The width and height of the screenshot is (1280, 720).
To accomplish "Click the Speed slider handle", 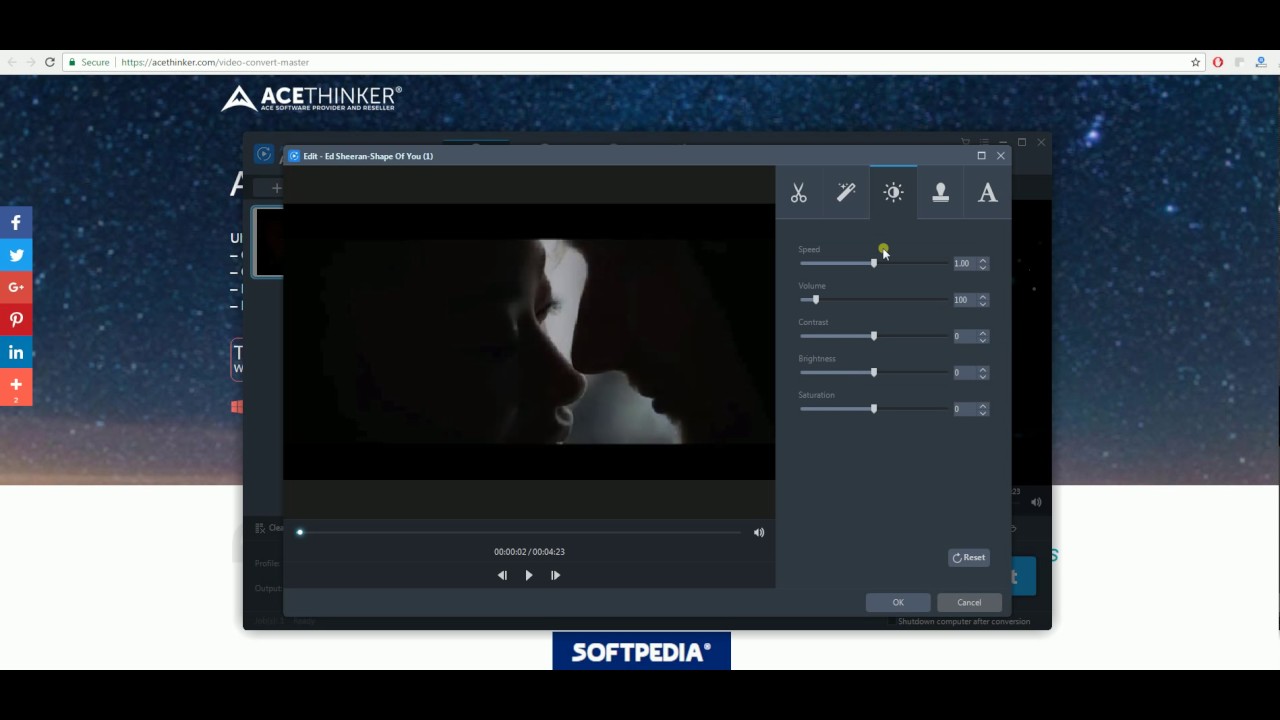I will pos(874,263).
